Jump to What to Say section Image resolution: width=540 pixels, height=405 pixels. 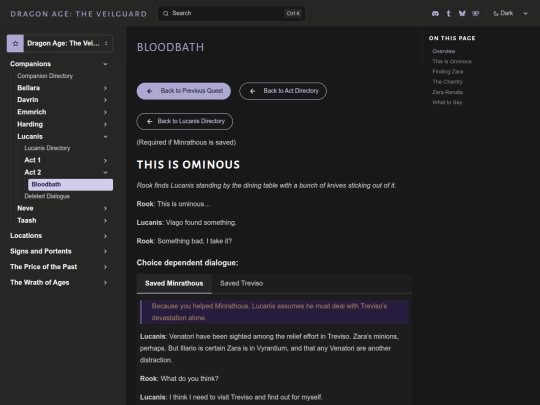447,103
